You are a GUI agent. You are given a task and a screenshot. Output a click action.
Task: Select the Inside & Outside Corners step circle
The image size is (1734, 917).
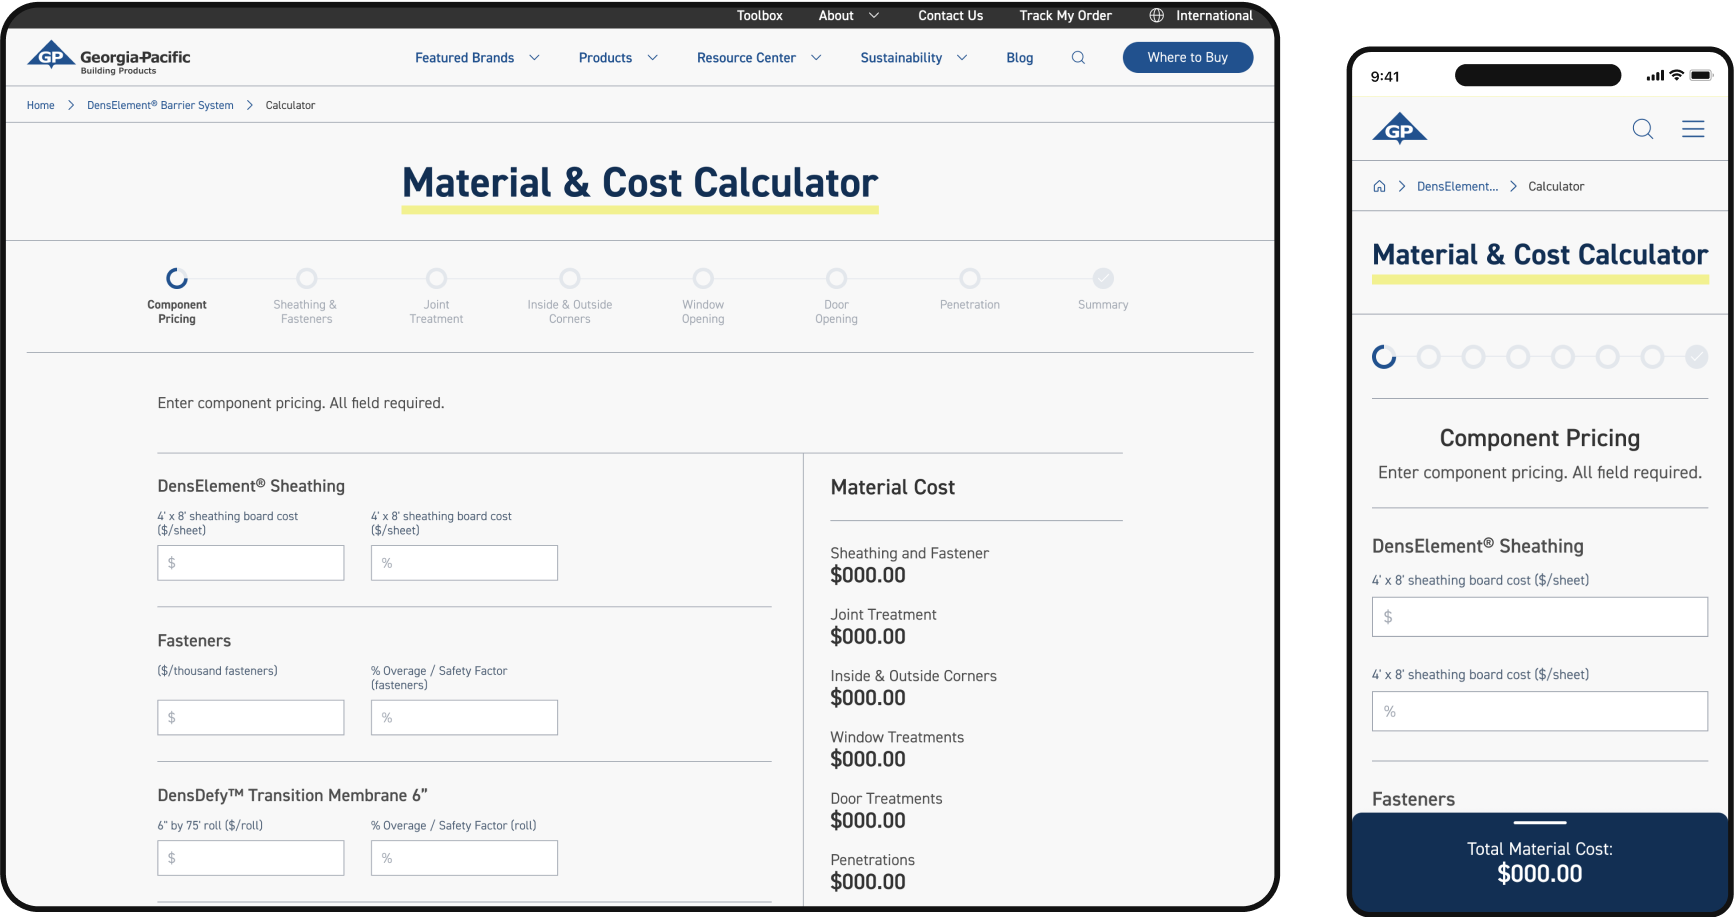point(570,278)
